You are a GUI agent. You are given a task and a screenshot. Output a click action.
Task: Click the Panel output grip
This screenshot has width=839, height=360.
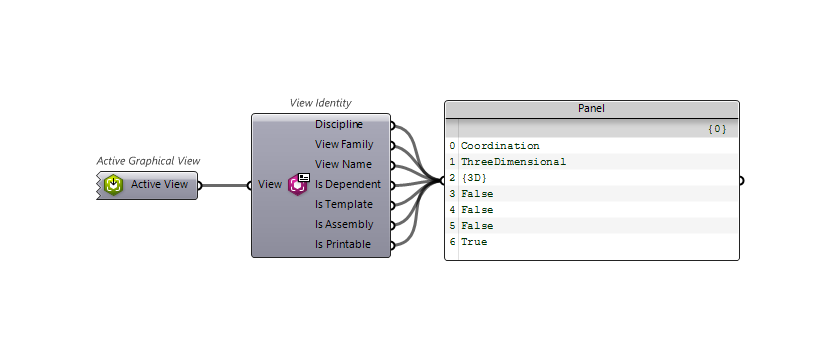741,181
